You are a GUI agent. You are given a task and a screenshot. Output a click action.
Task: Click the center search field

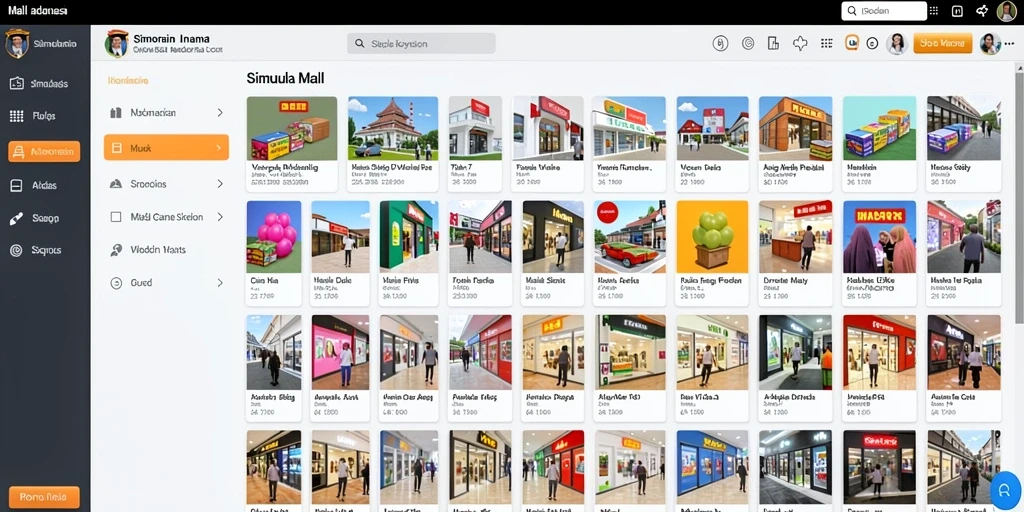(x=421, y=44)
